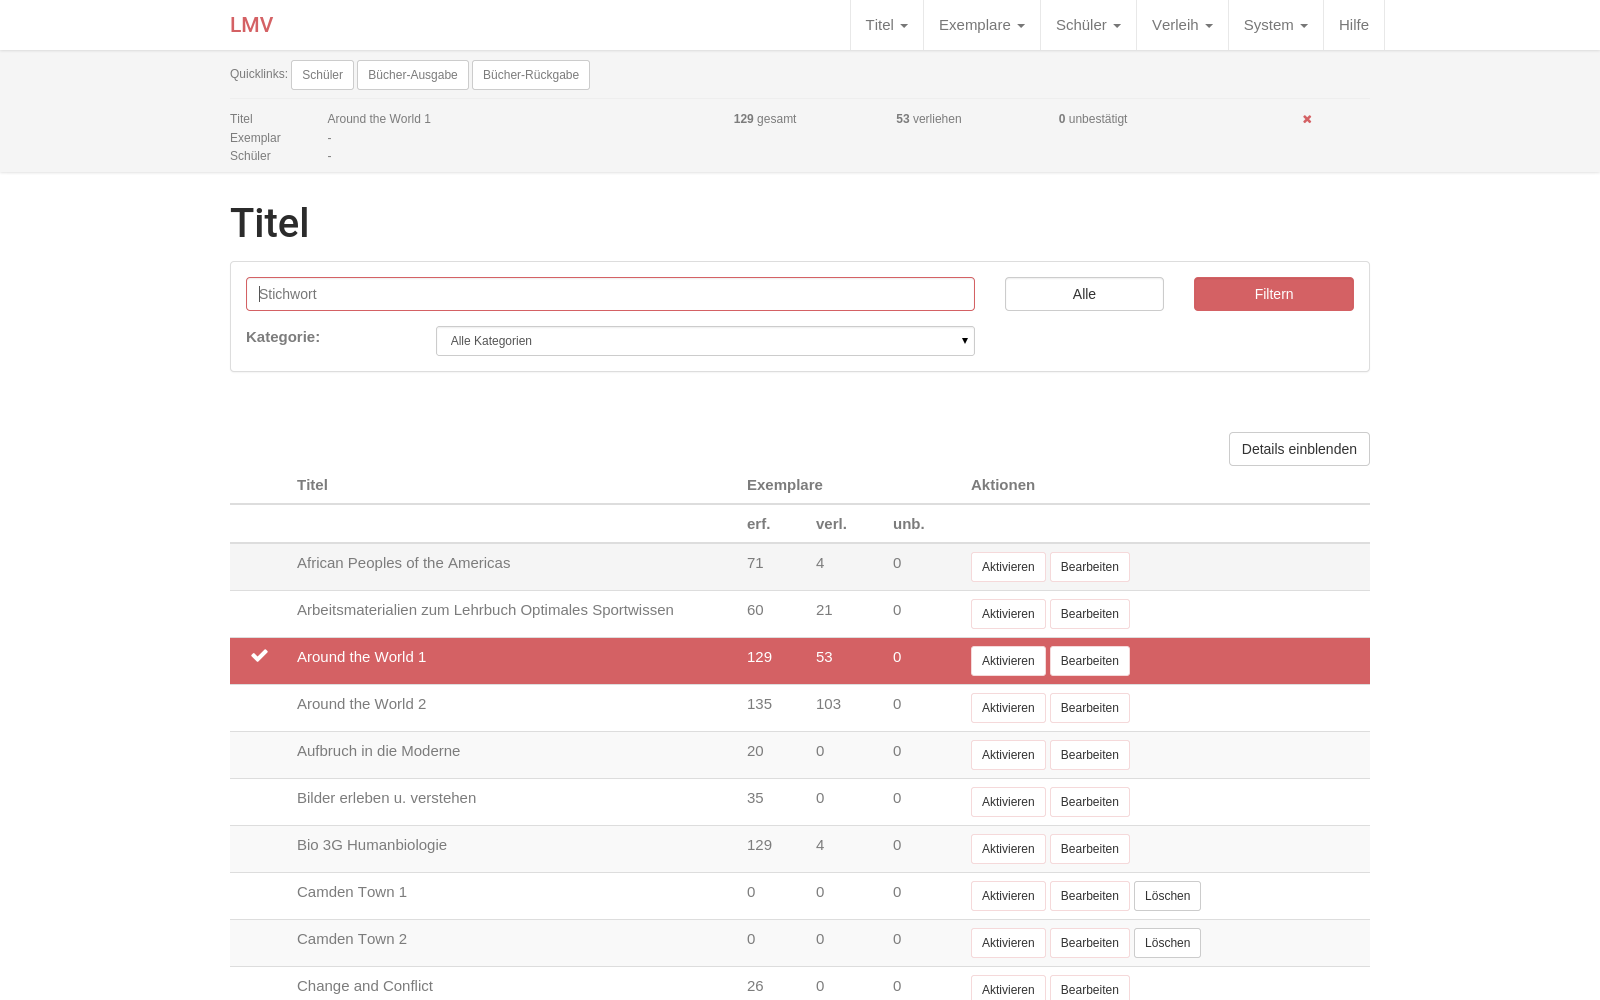Edit the Around the World 2 title
1600x1000 pixels.
[1089, 708]
